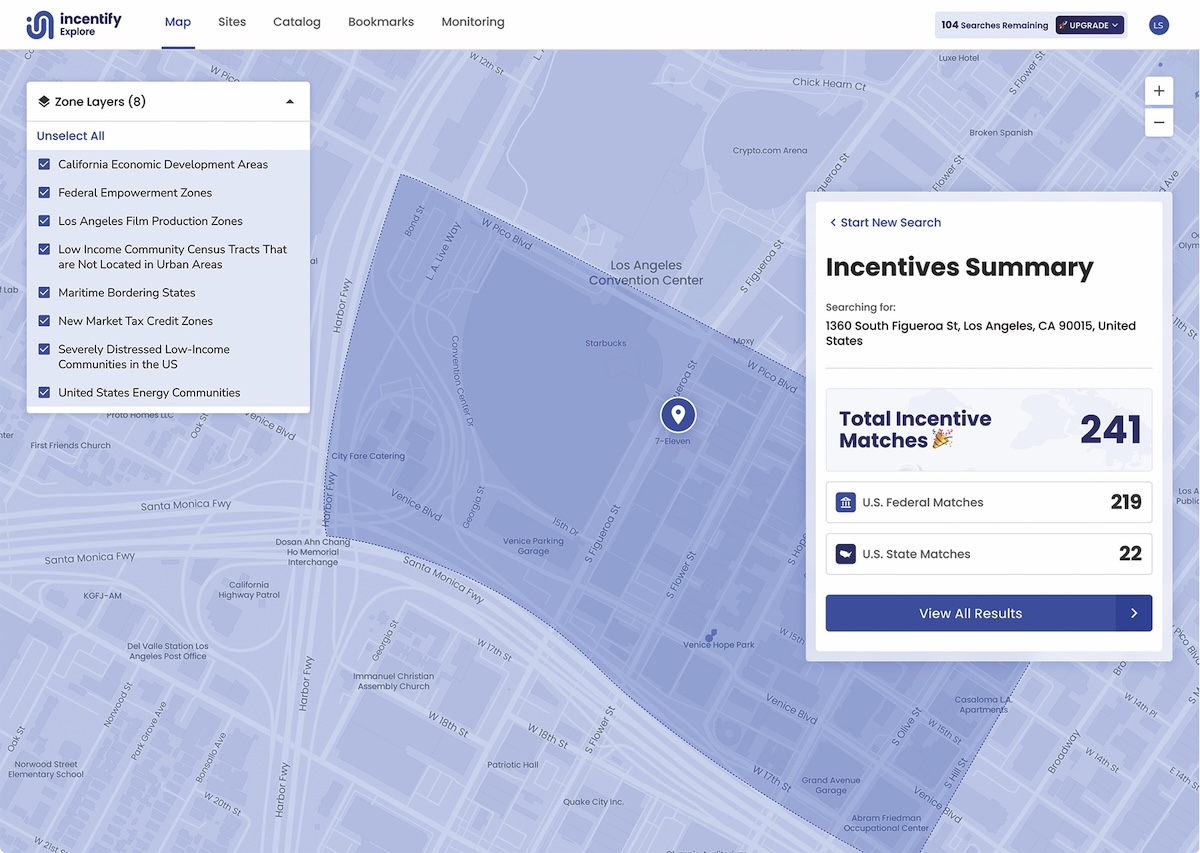Open the Upgrade dropdown menu

1089,25
